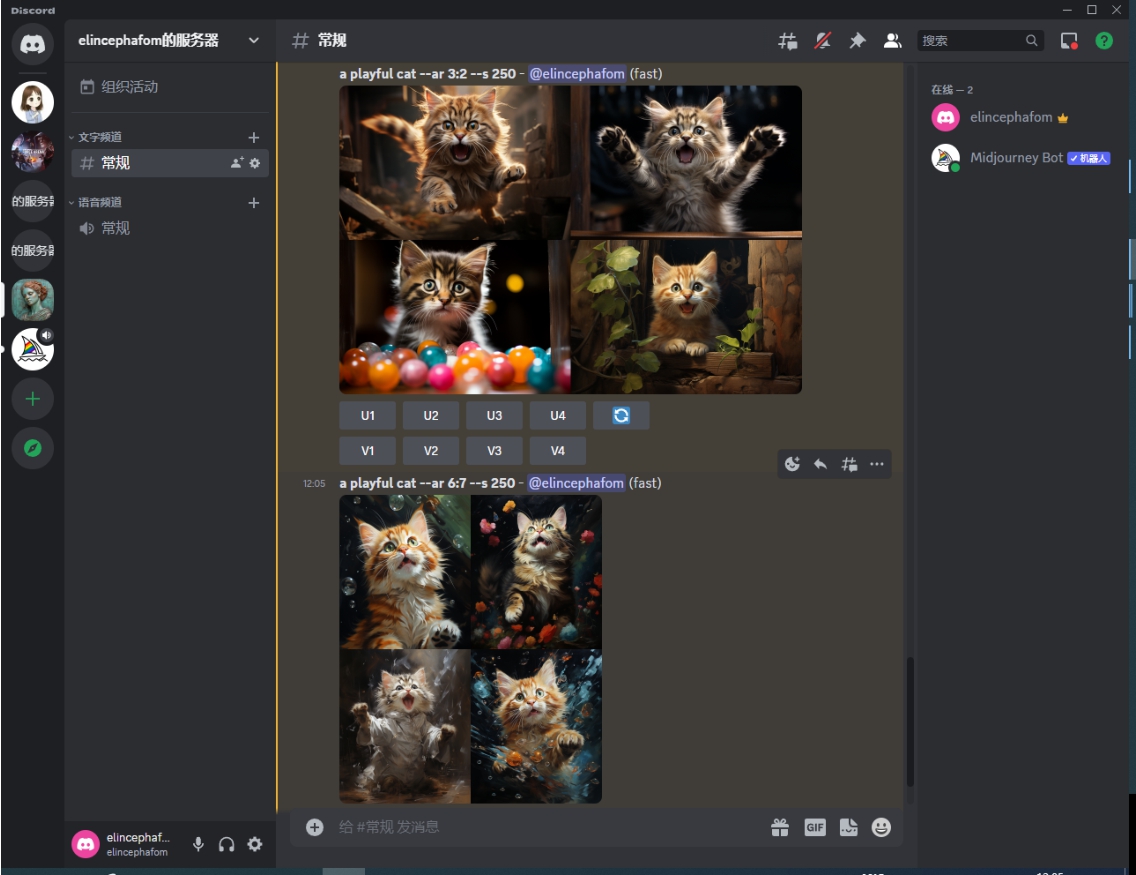The image size is (1136, 875).
Task: Click the Explore servers compass icon
Action: pyautogui.click(x=33, y=448)
